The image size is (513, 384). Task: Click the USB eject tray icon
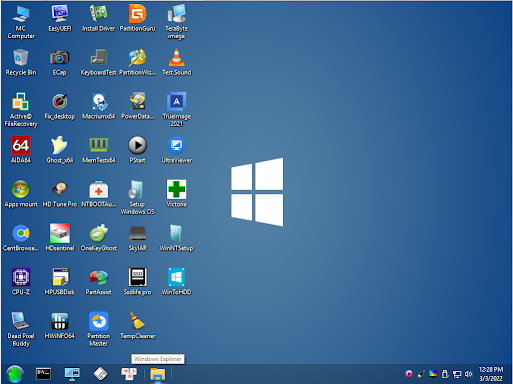[x=445, y=374]
